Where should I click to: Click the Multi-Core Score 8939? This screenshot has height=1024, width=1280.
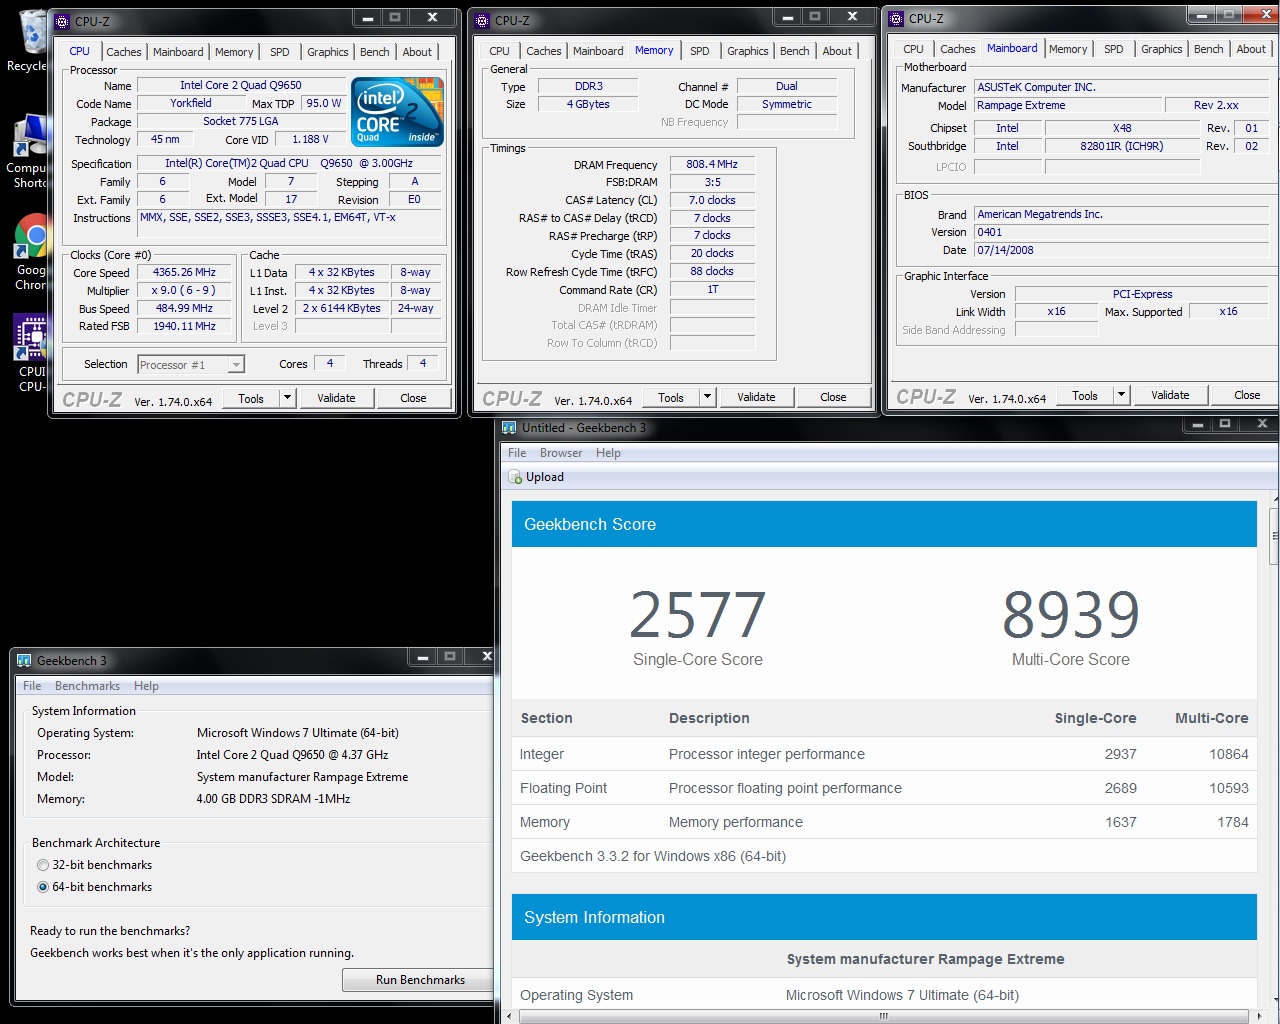point(1071,614)
